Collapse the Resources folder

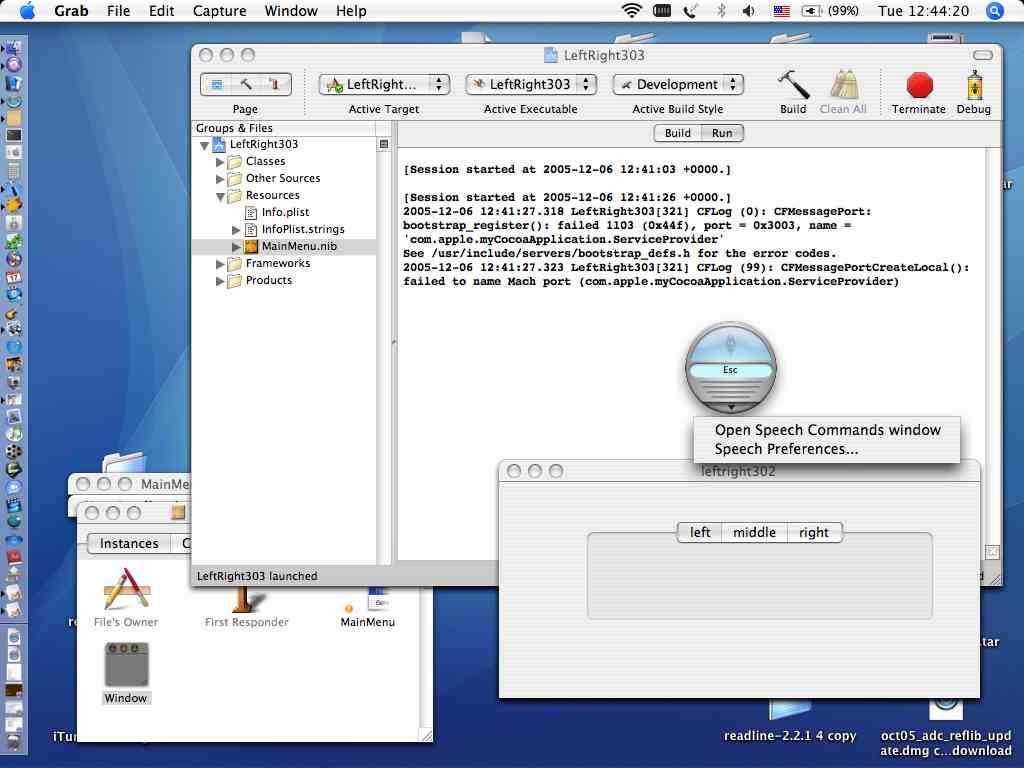[x=220, y=196]
